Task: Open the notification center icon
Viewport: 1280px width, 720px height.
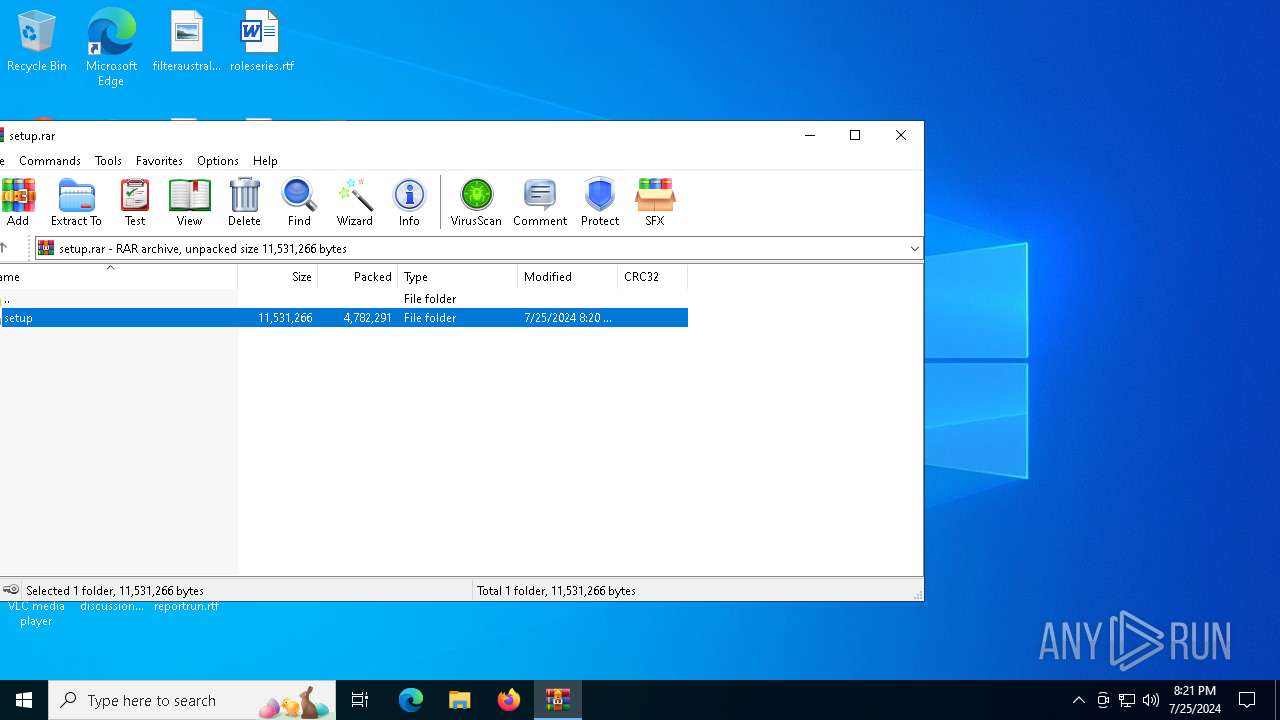Action: point(1247,700)
